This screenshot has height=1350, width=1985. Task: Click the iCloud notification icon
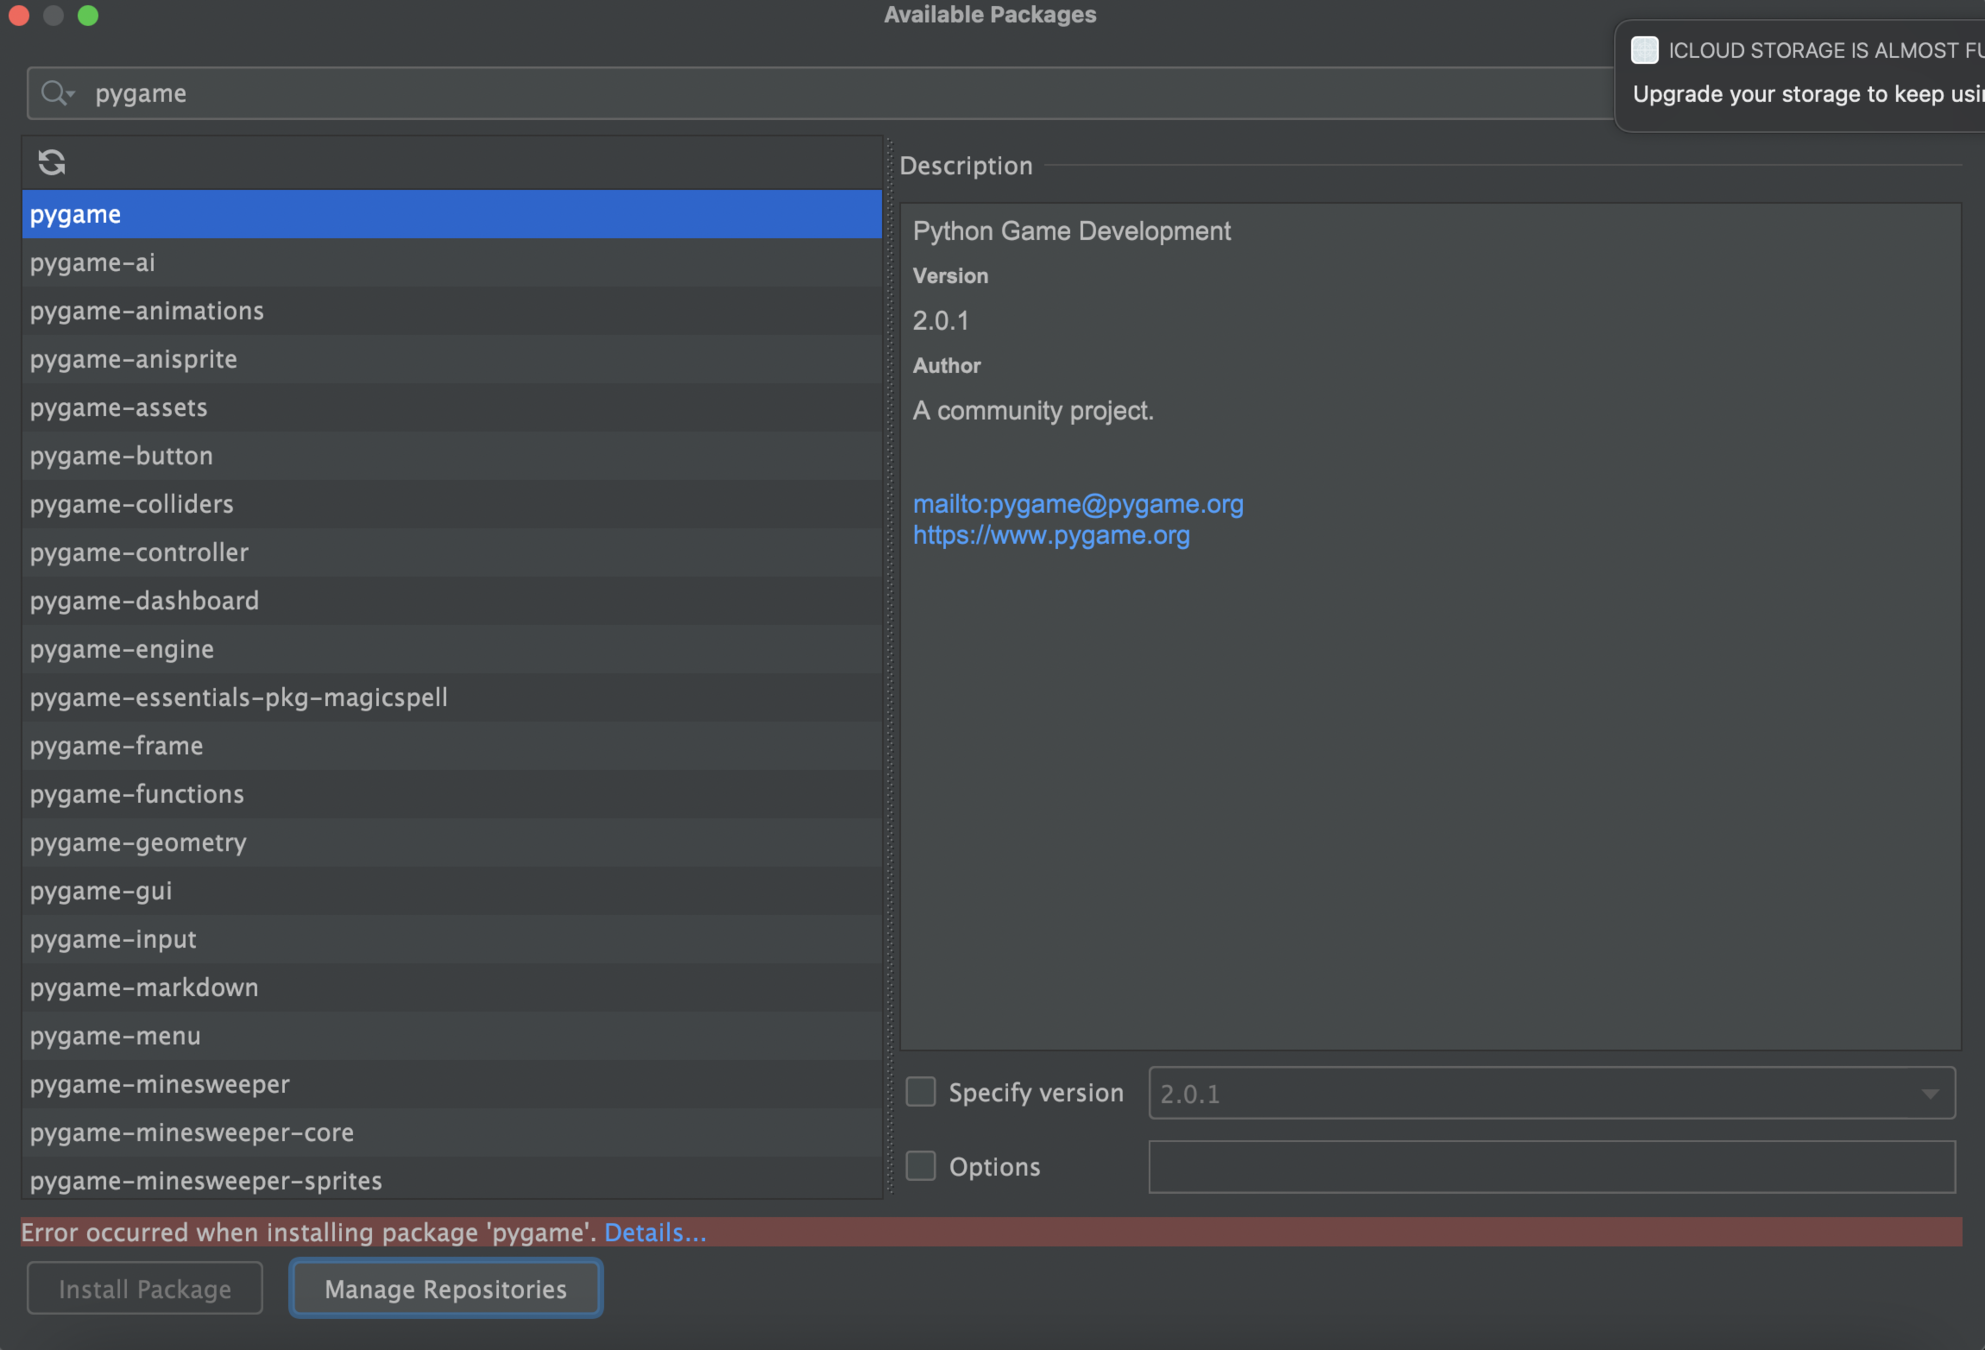coord(1644,50)
